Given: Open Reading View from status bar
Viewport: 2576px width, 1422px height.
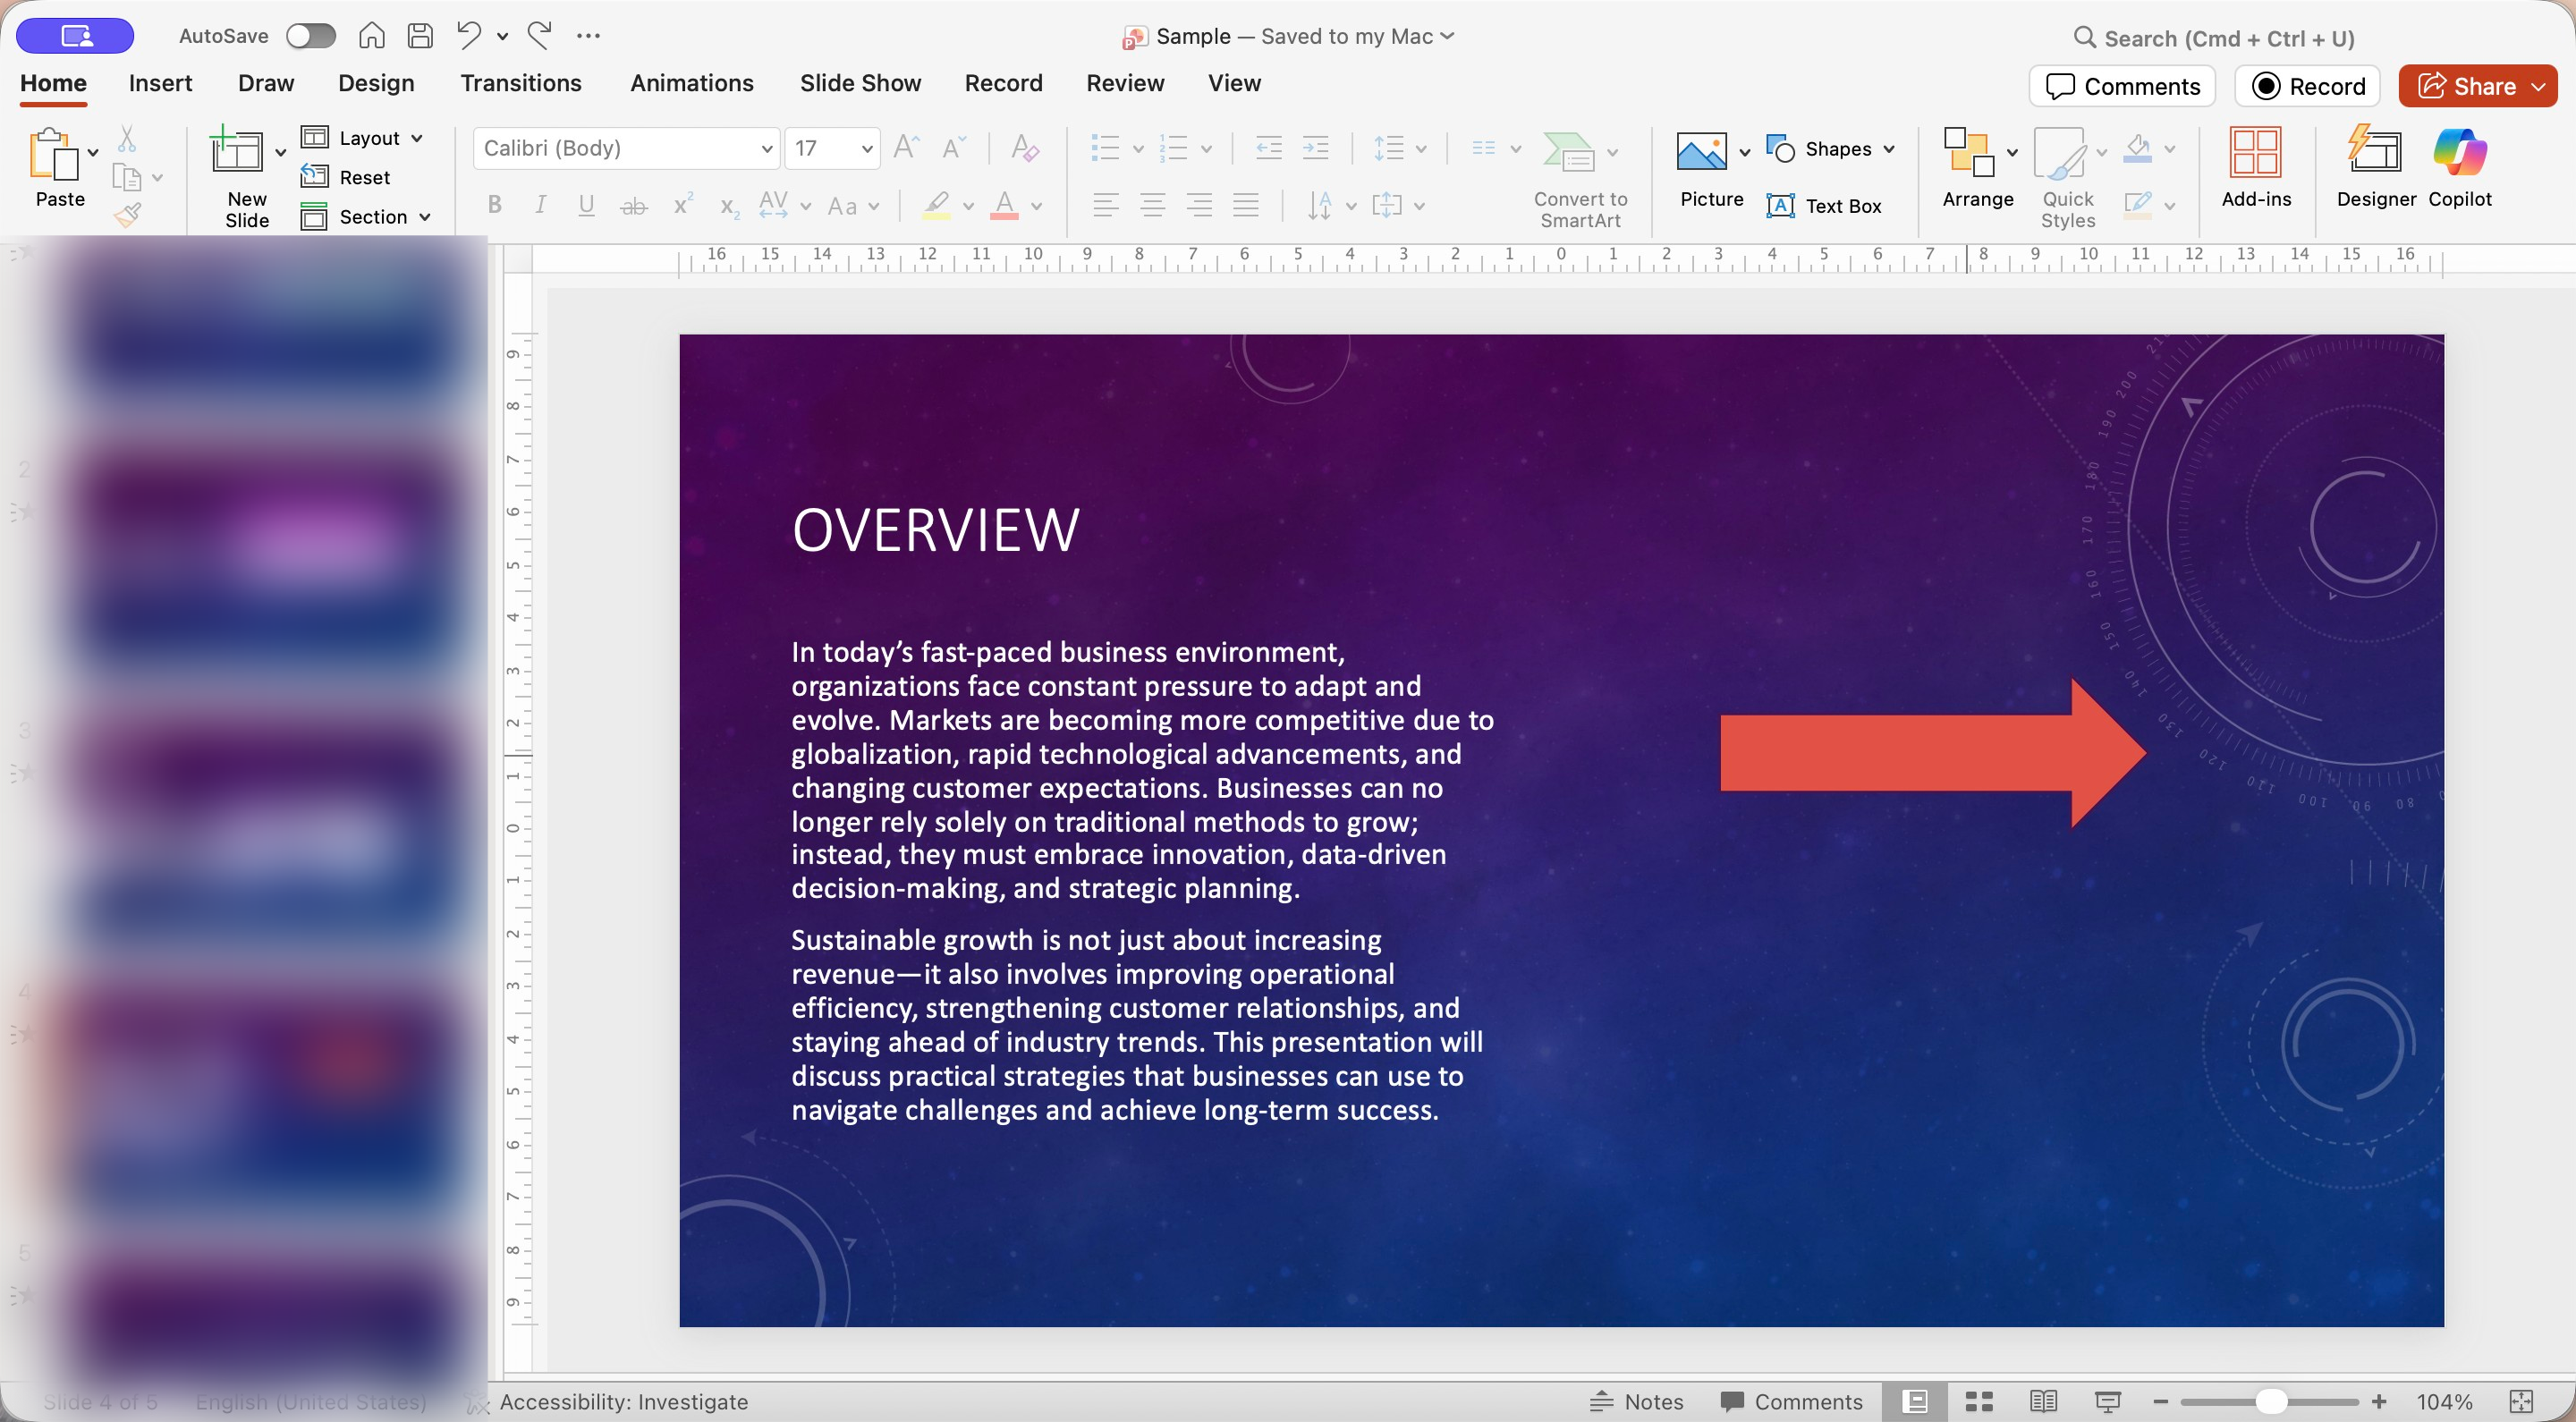Looking at the screenshot, I should click(2043, 1401).
